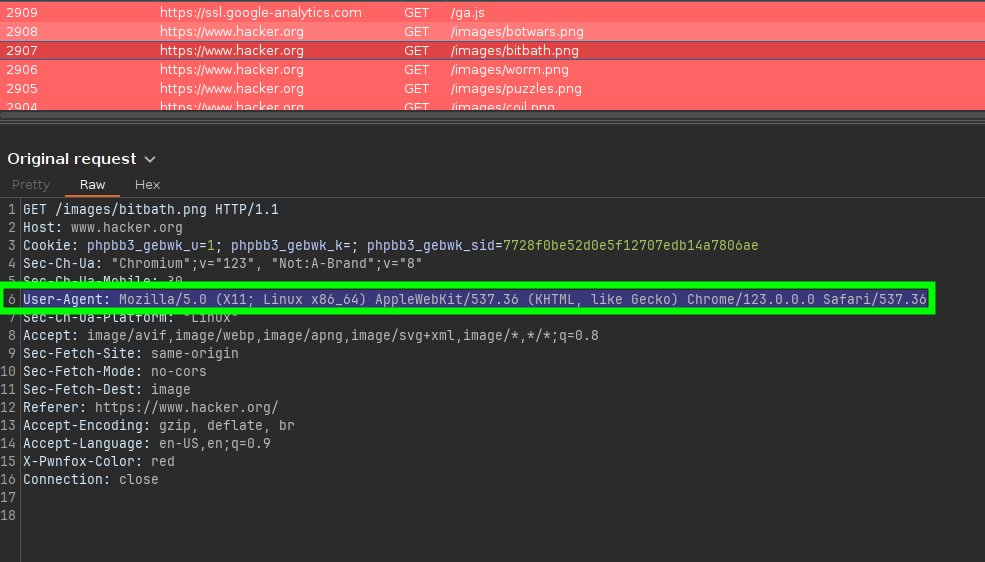Screen dimensions: 985x562
Task: Click the /images/puzzles.png URL cell
Action: 516,89
